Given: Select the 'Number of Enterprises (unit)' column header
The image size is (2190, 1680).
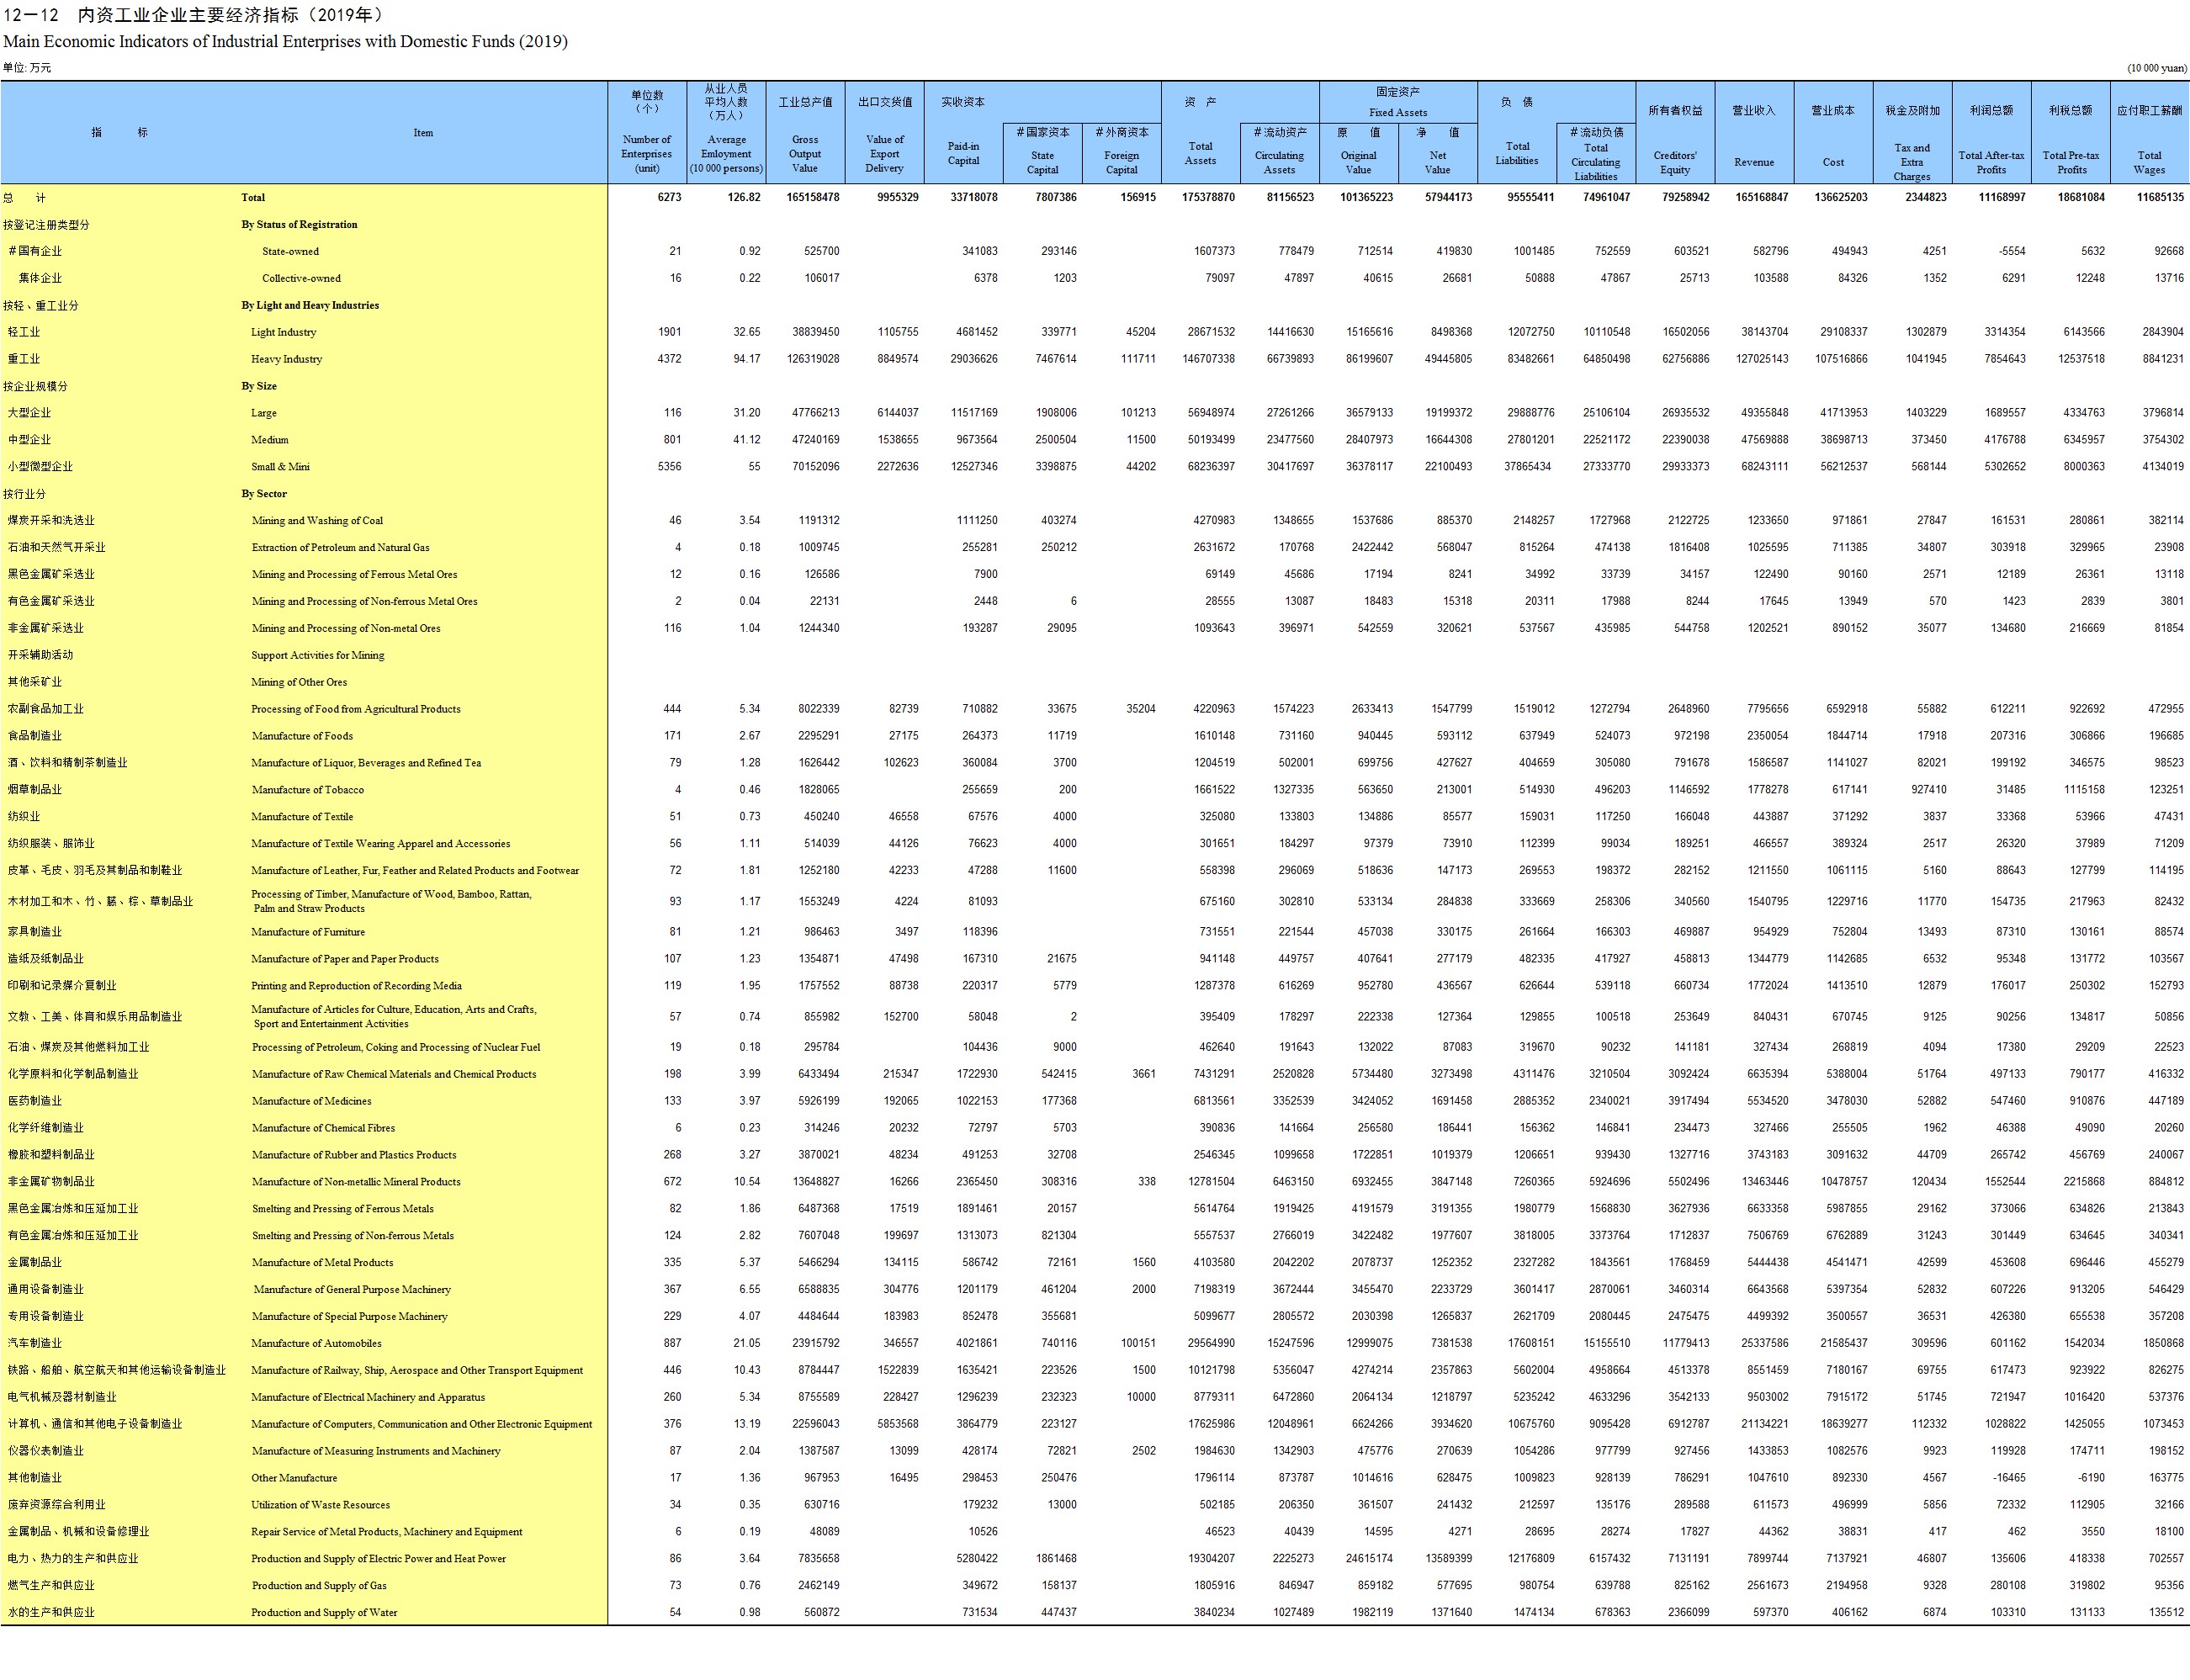Looking at the screenshot, I should tap(647, 132).
